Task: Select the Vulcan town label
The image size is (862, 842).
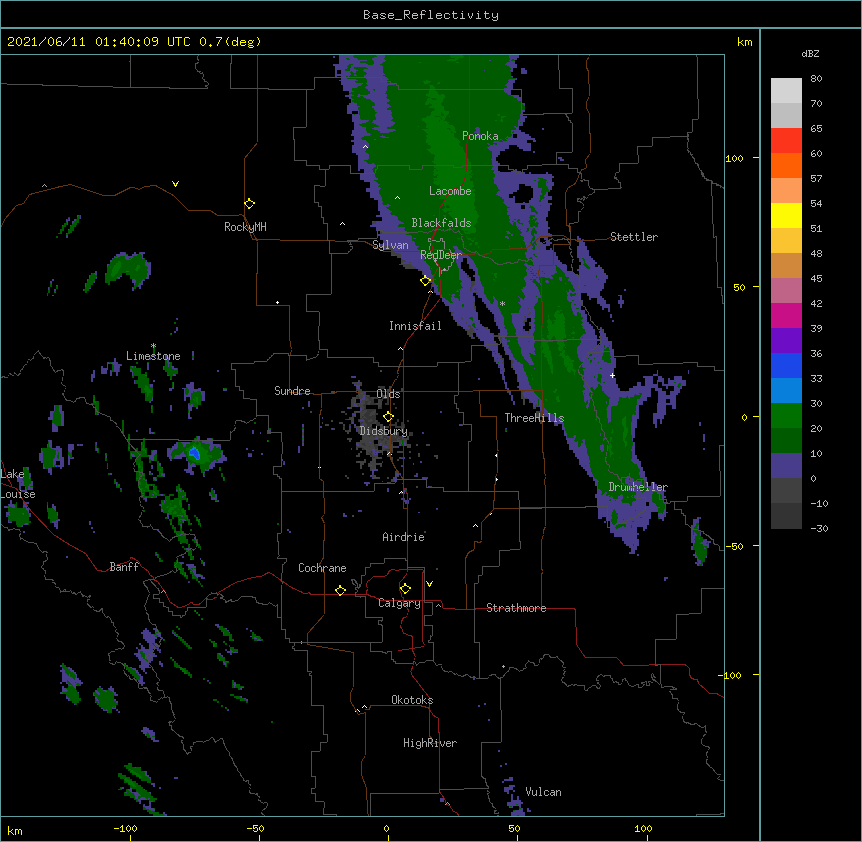Action: 543,792
